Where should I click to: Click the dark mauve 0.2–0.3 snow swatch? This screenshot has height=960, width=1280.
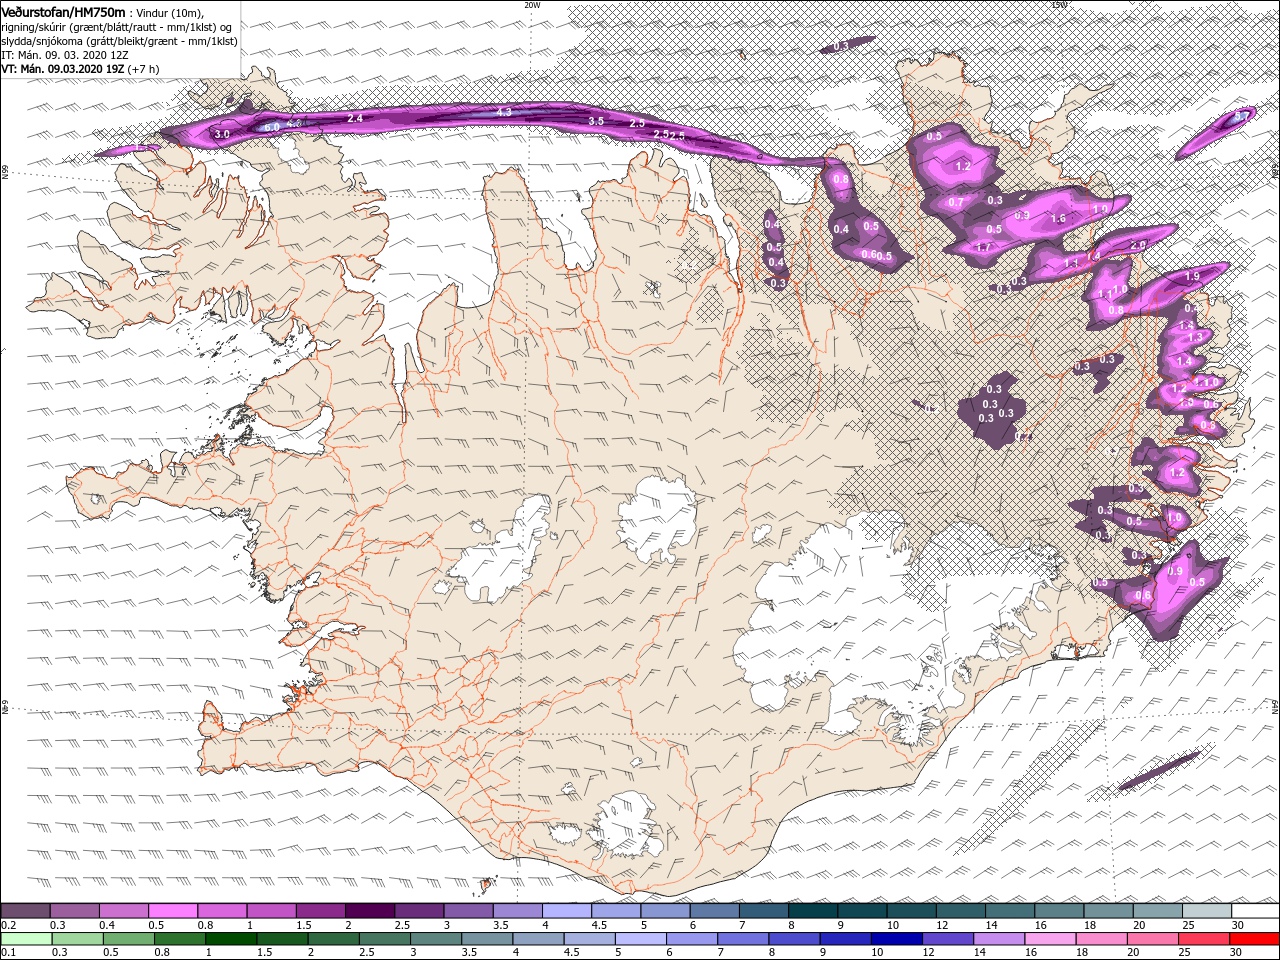click(26, 911)
